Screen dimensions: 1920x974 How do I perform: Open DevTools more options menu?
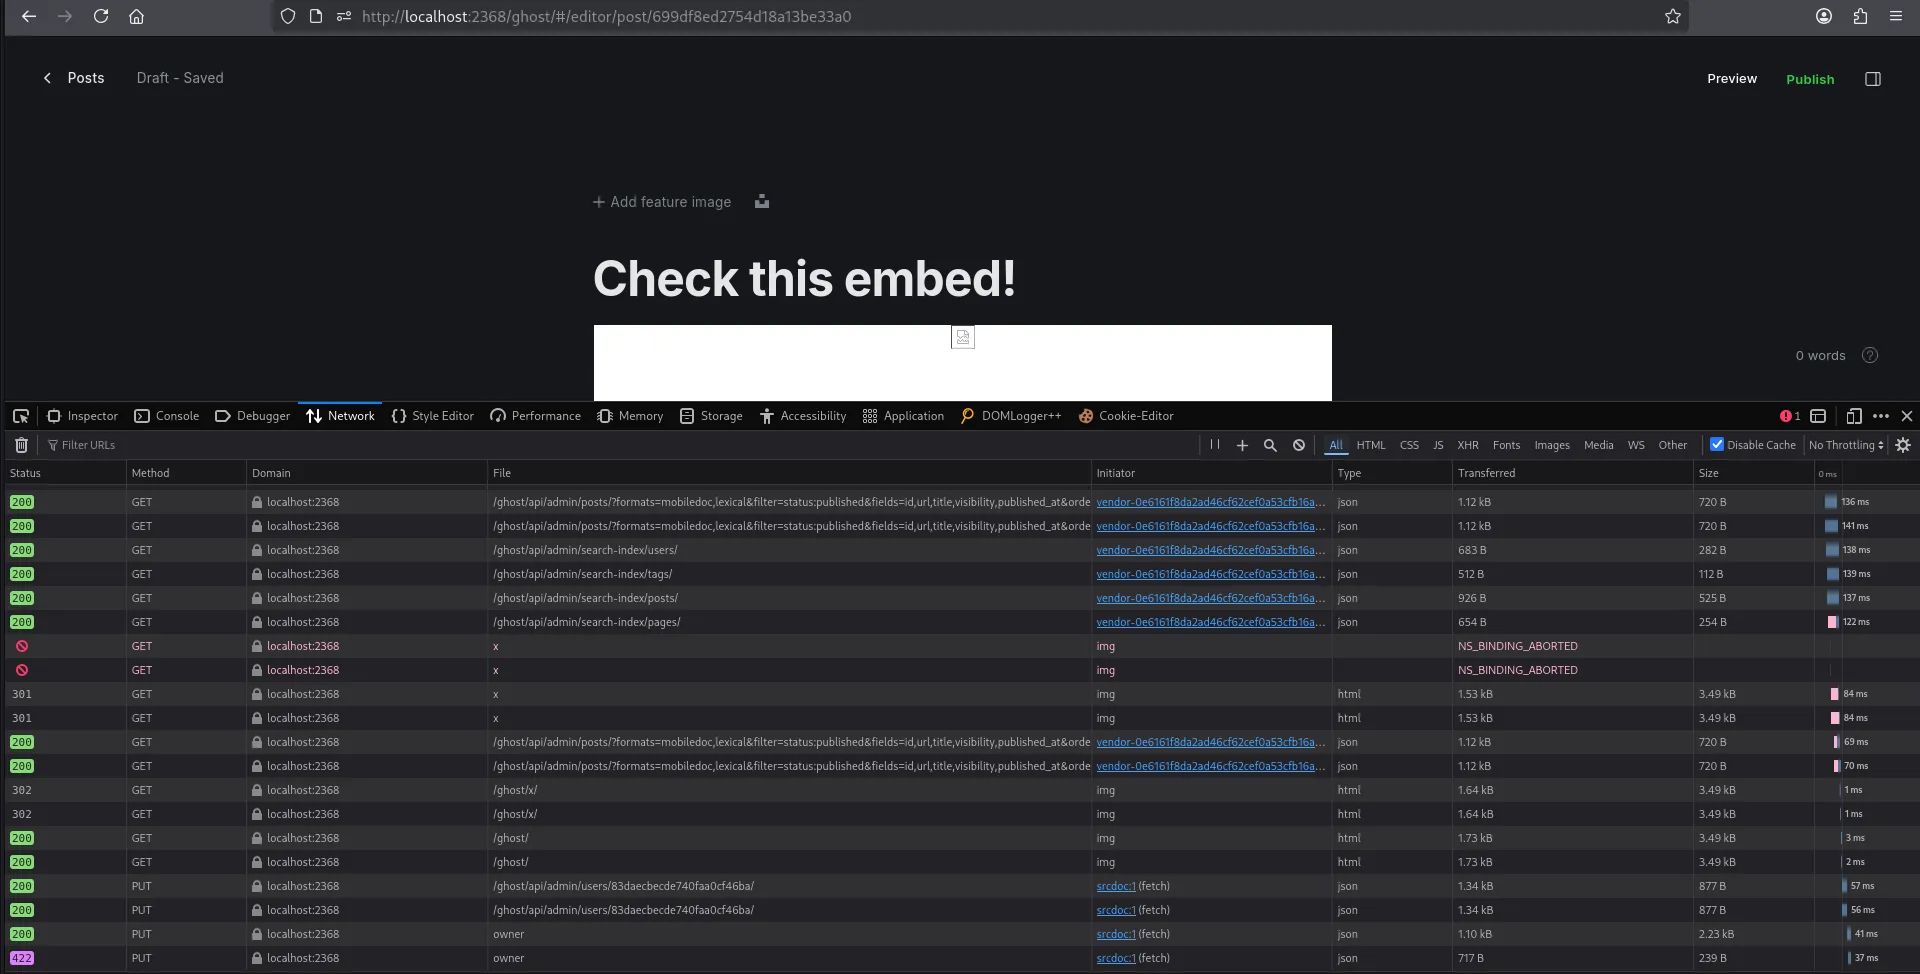tap(1880, 416)
